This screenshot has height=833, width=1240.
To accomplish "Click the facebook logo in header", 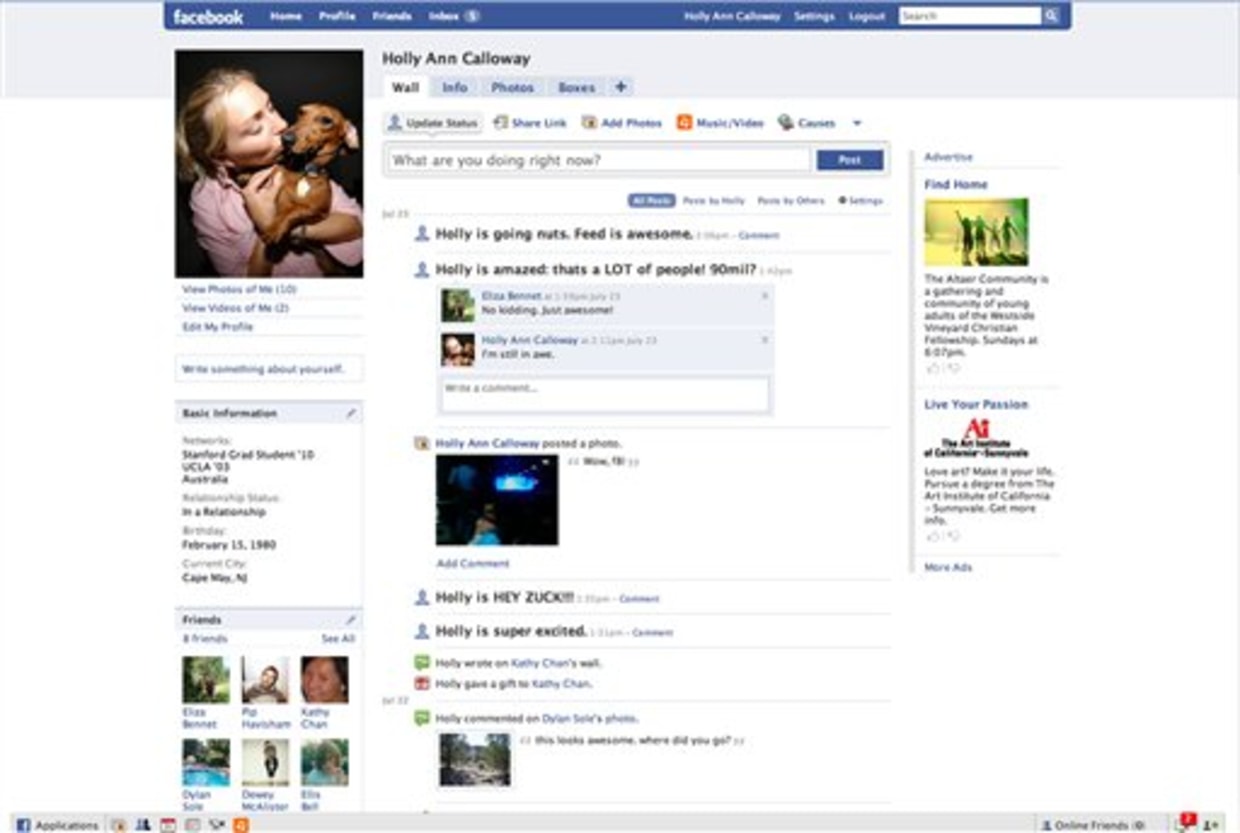I will [208, 16].
